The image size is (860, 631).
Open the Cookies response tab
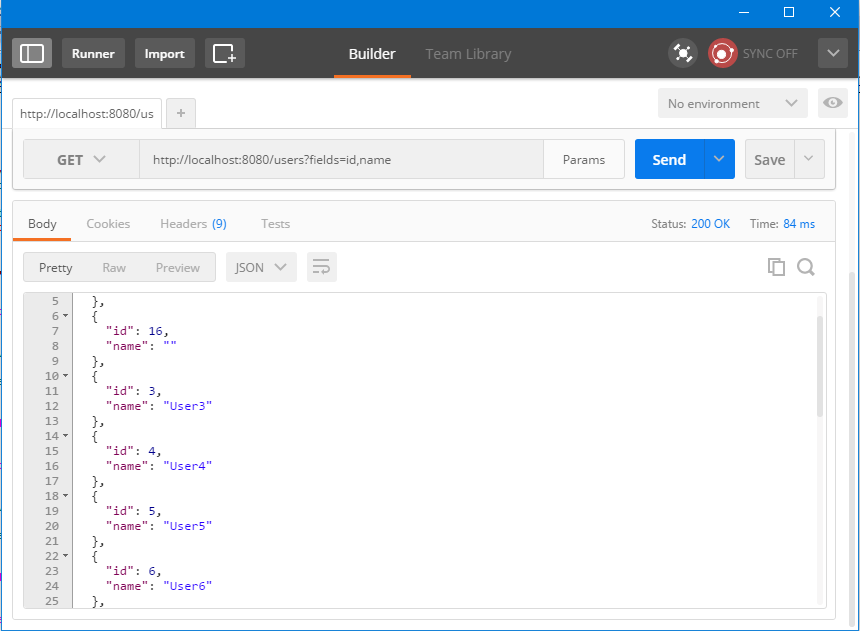coord(108,224)
